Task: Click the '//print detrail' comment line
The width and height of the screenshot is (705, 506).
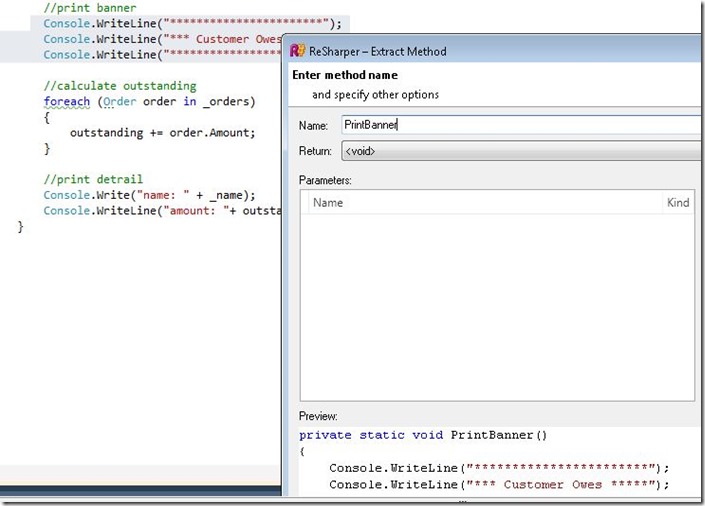Action: pos(93,179)
